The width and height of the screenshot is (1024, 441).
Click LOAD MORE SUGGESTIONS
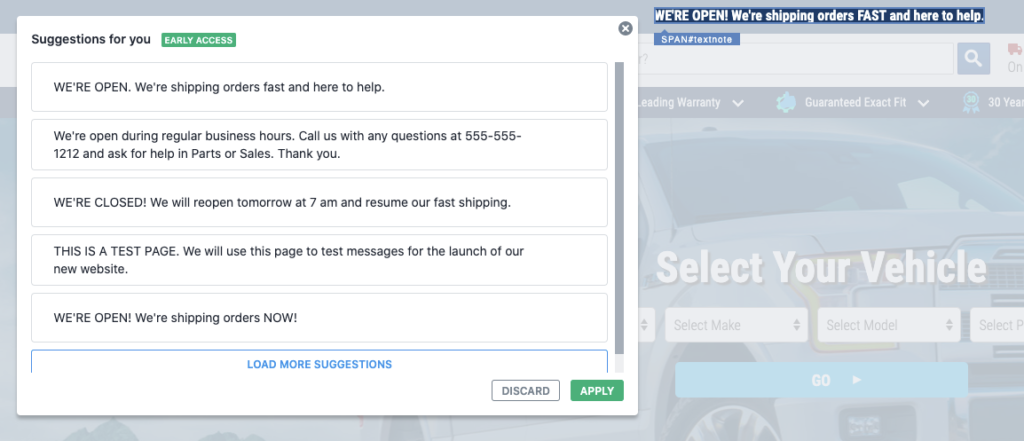[319, 363]
